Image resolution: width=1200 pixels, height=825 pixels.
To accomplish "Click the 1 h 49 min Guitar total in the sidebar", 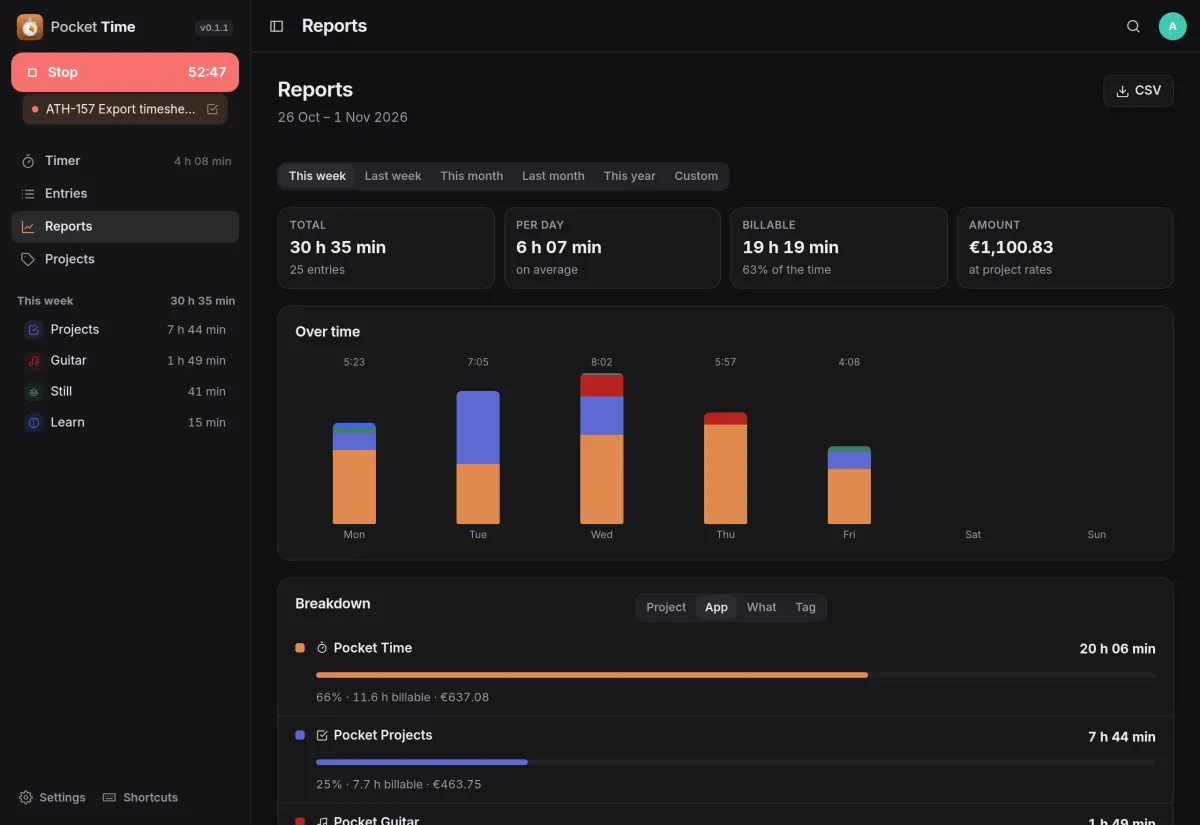I will pos(196,361).
